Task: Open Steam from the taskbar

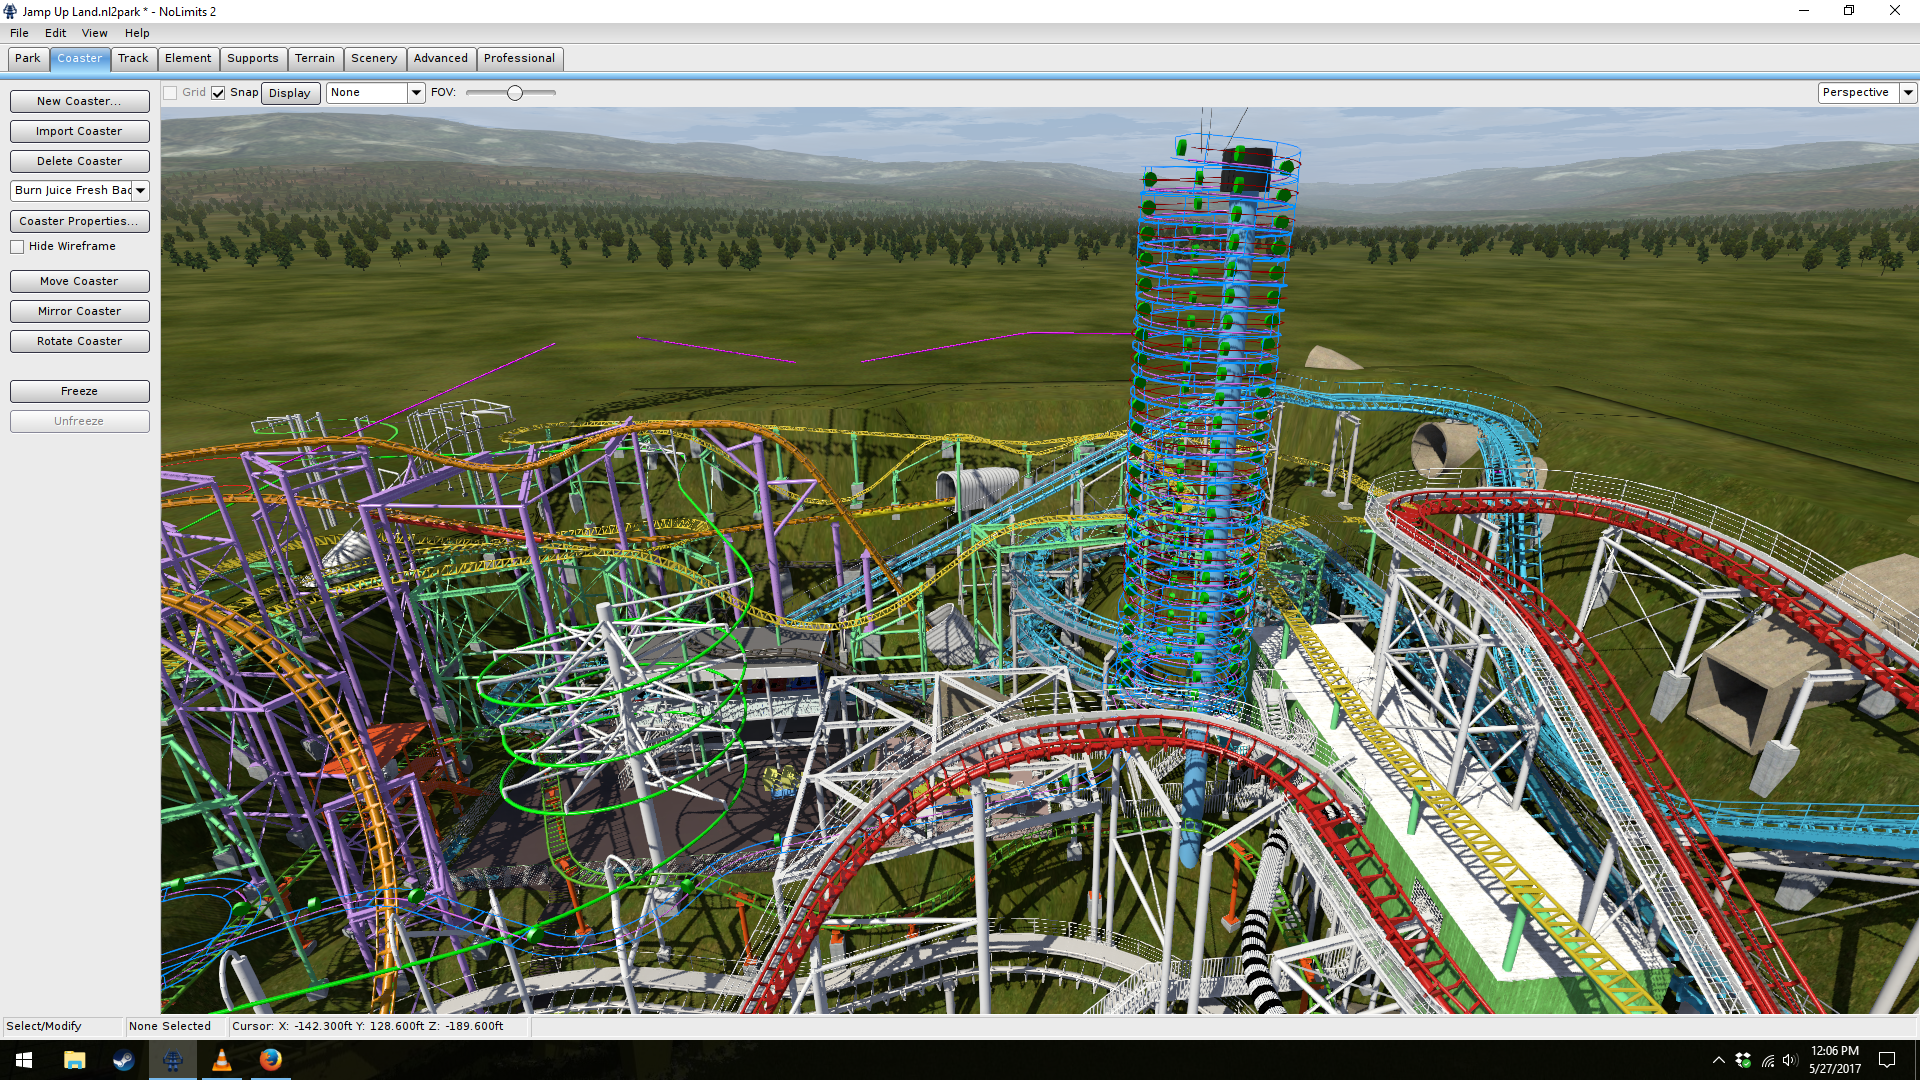Action: (x=123, y=1060)
